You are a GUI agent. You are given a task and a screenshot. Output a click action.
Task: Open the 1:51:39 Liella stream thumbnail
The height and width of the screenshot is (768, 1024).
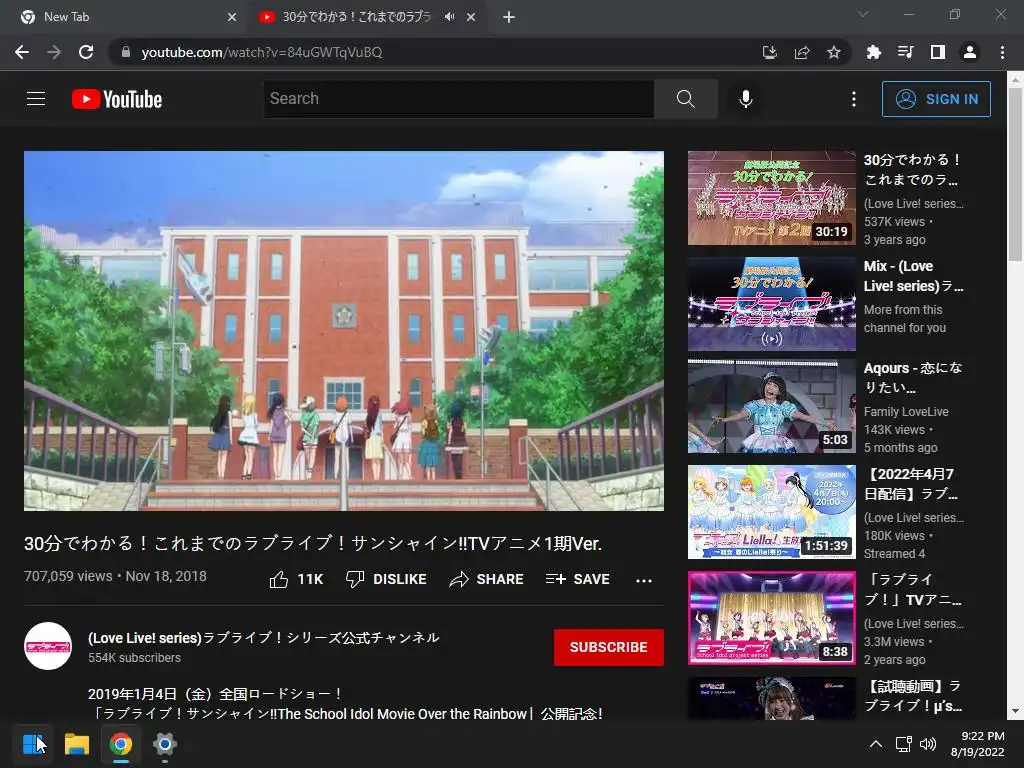click(x=771, y=512)
